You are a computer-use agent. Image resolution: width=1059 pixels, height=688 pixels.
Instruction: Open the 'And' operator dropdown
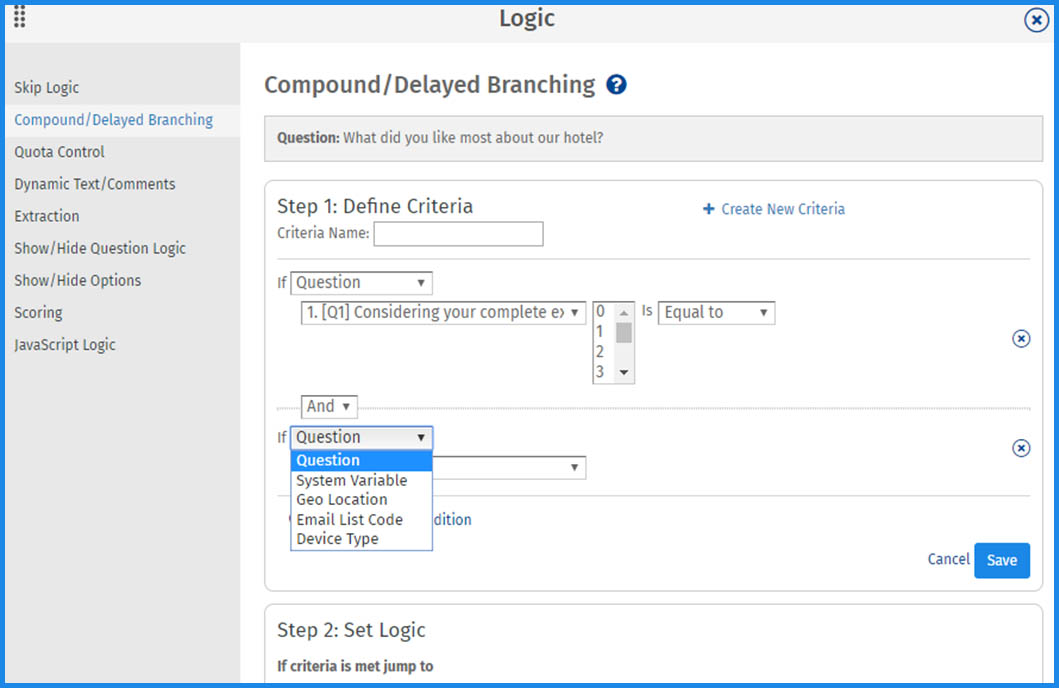click(x=328, y=406)
